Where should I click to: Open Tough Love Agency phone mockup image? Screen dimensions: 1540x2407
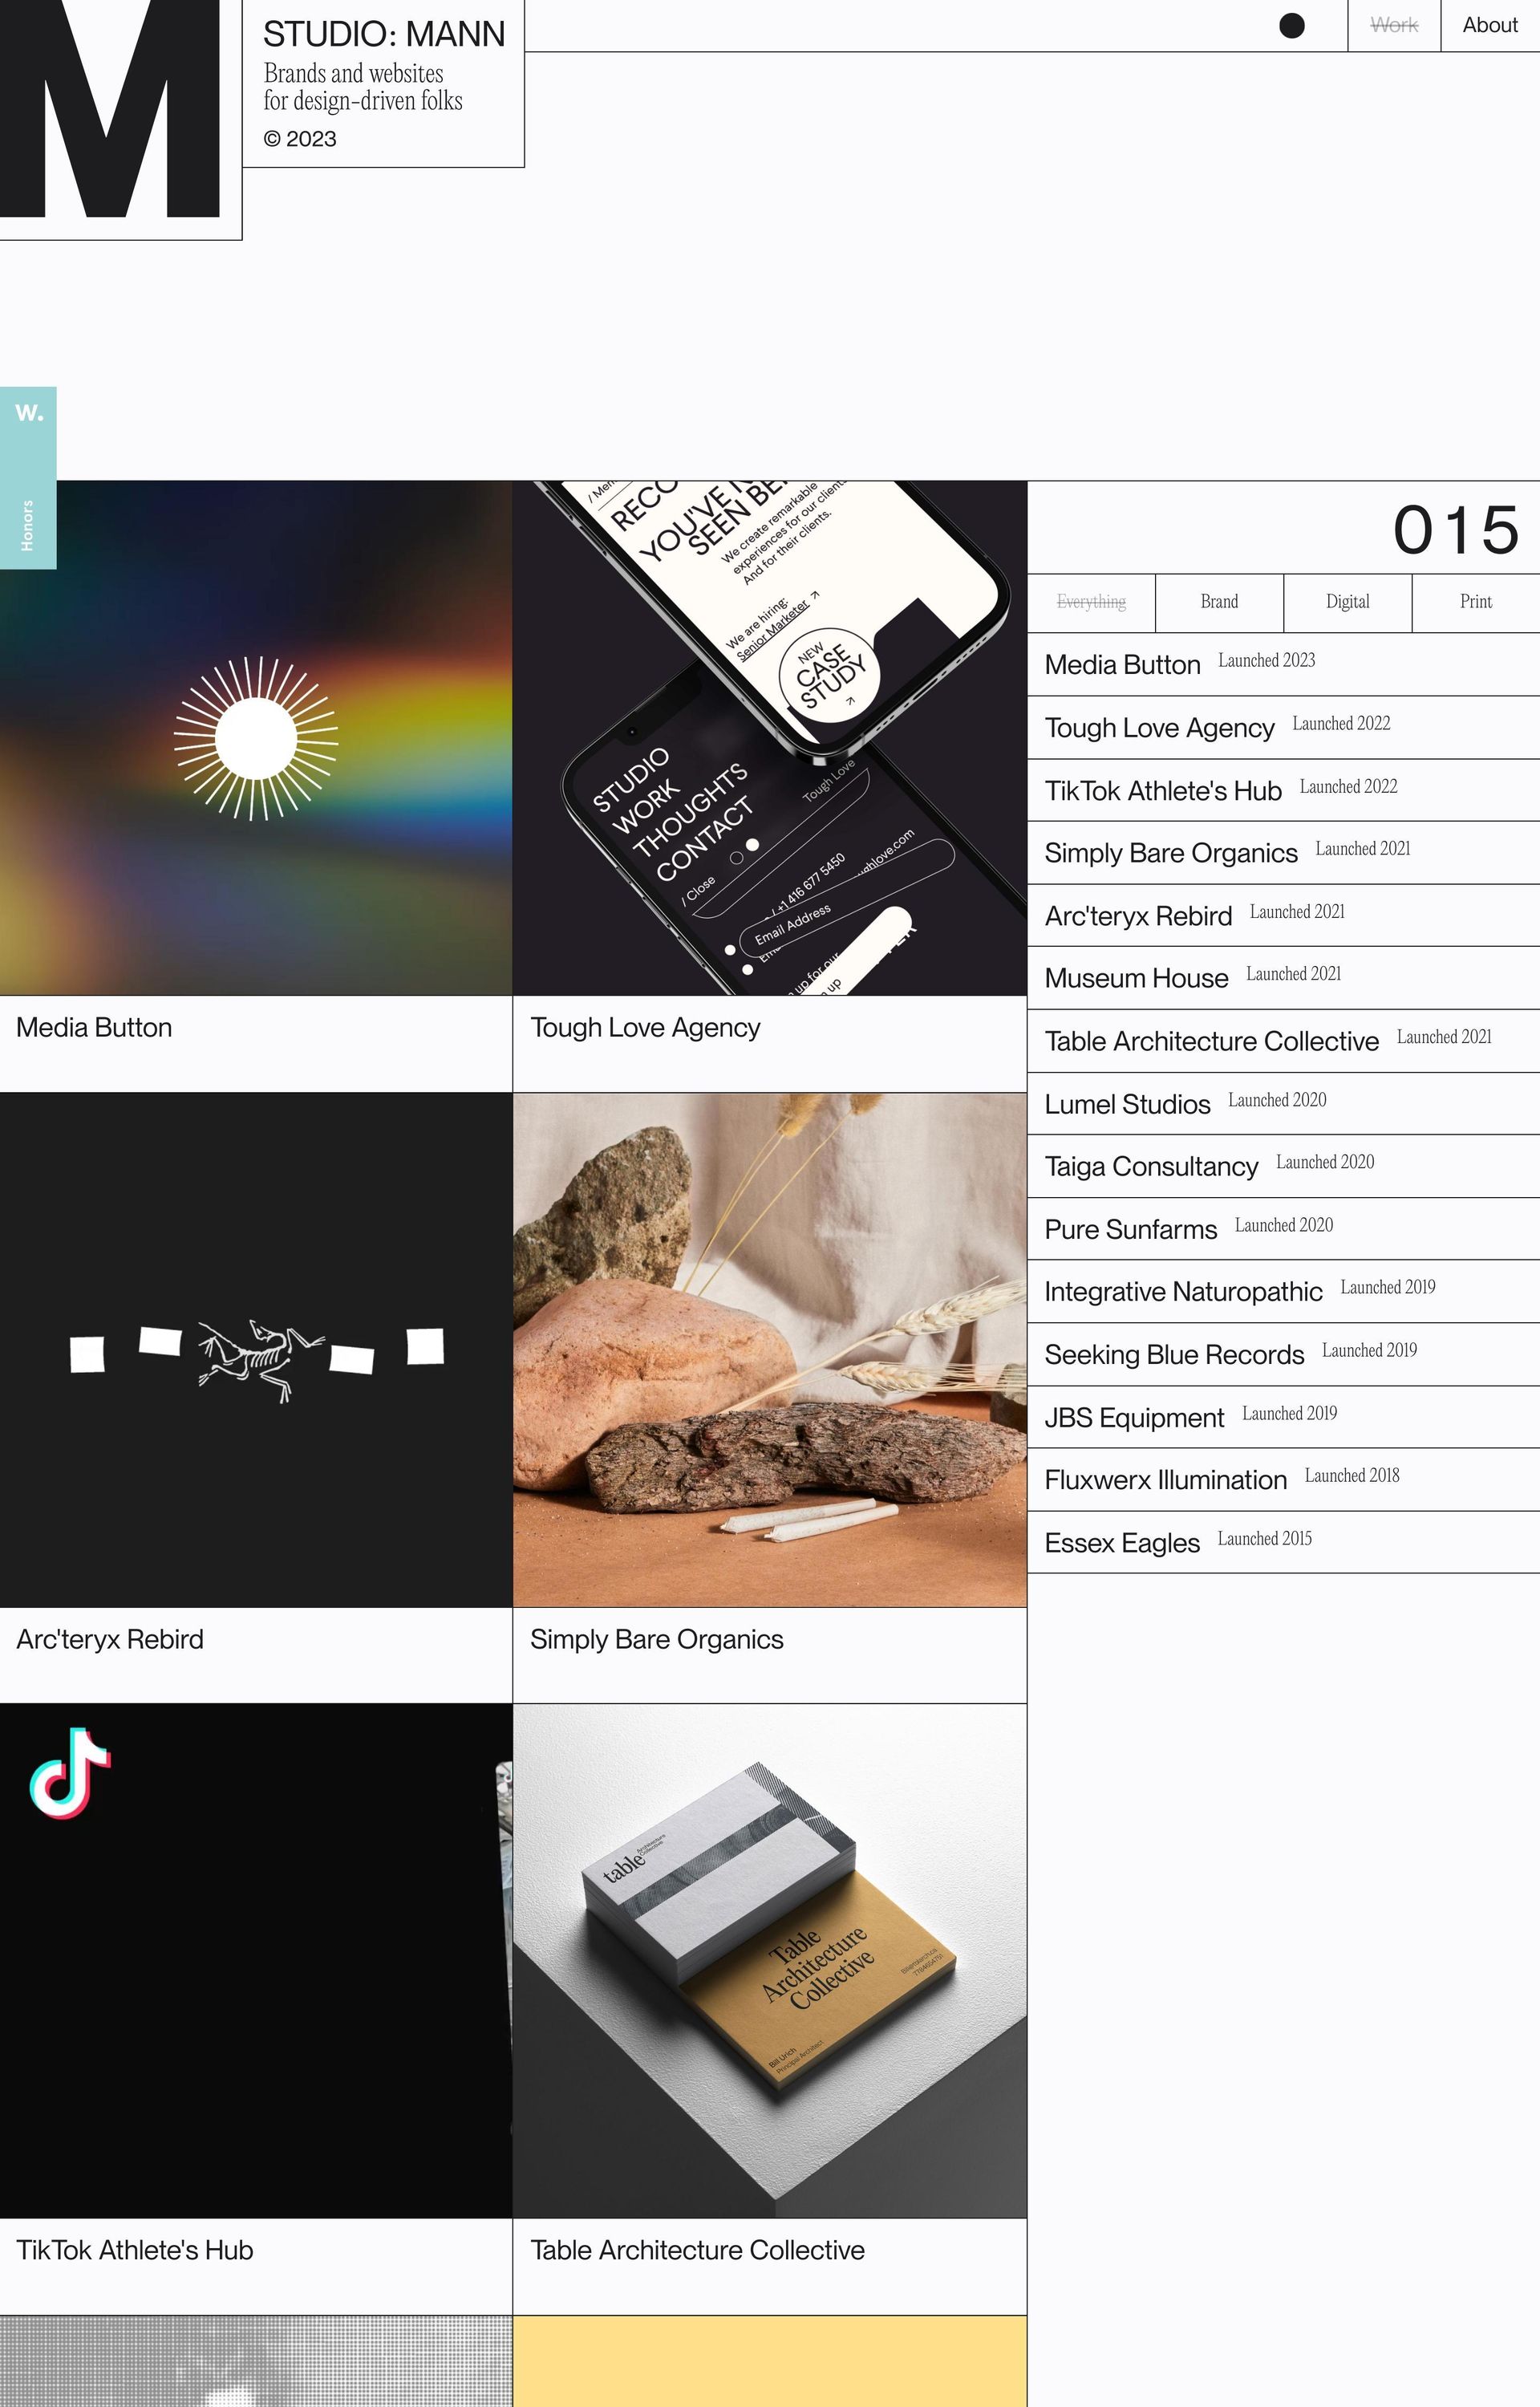(769, 738)
